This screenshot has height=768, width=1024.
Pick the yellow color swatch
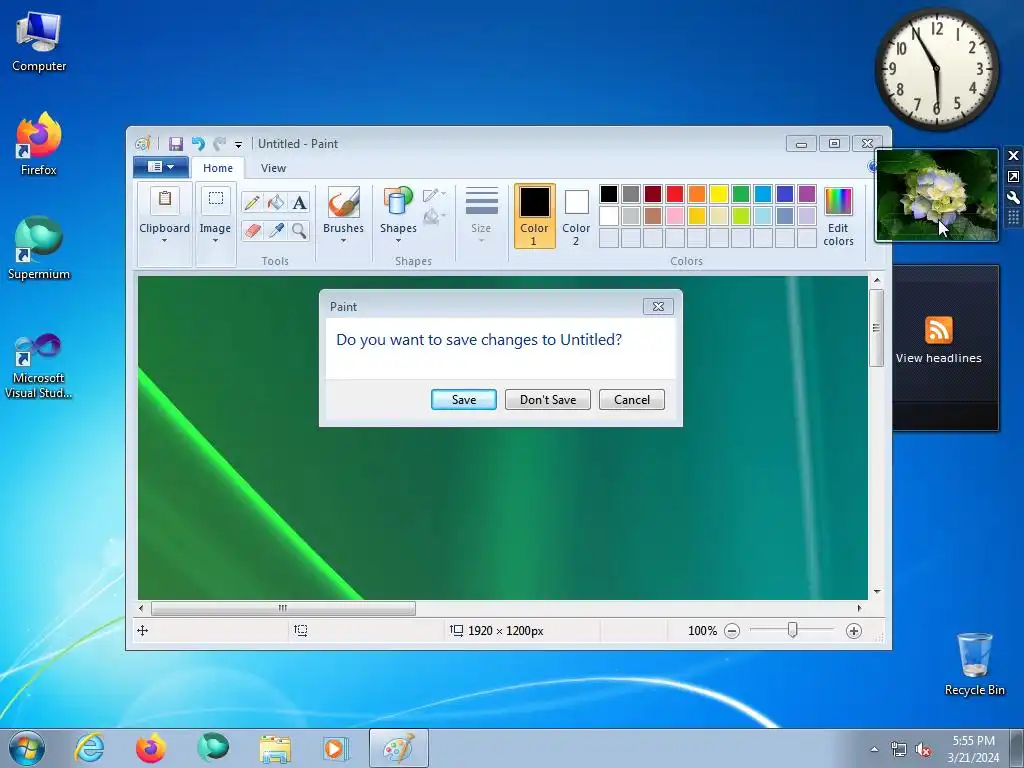pos(718,194)
